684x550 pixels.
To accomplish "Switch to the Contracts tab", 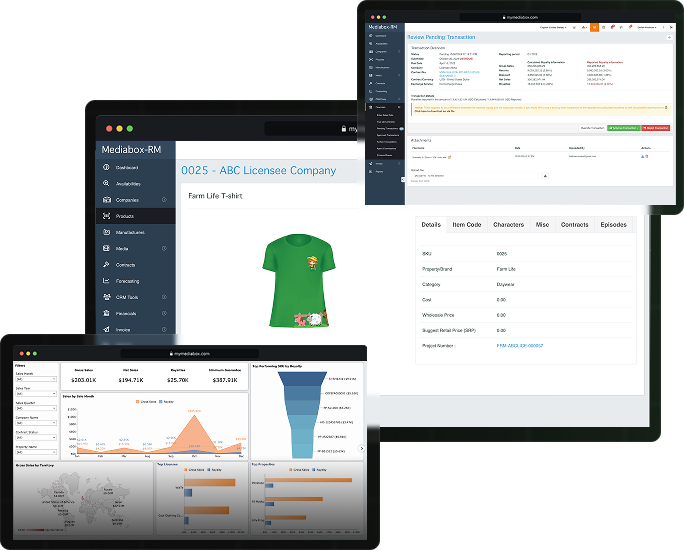I will pyautogui.click(x=575, y=225).
